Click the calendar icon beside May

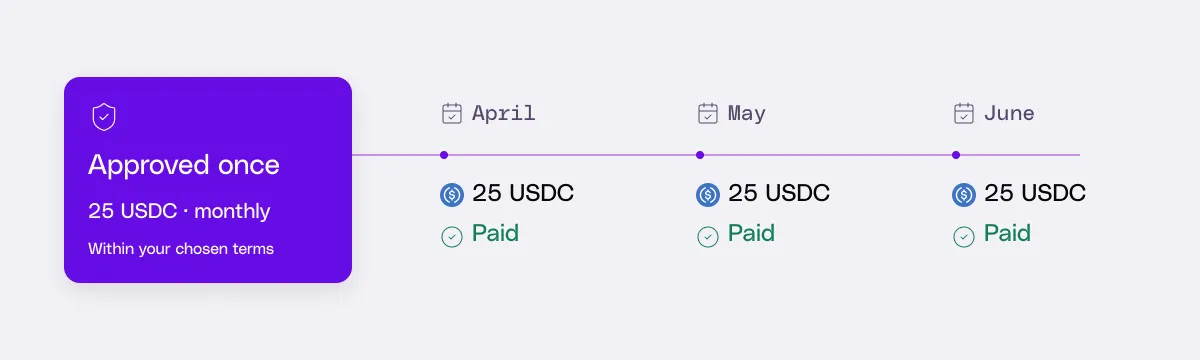point(708,113)
